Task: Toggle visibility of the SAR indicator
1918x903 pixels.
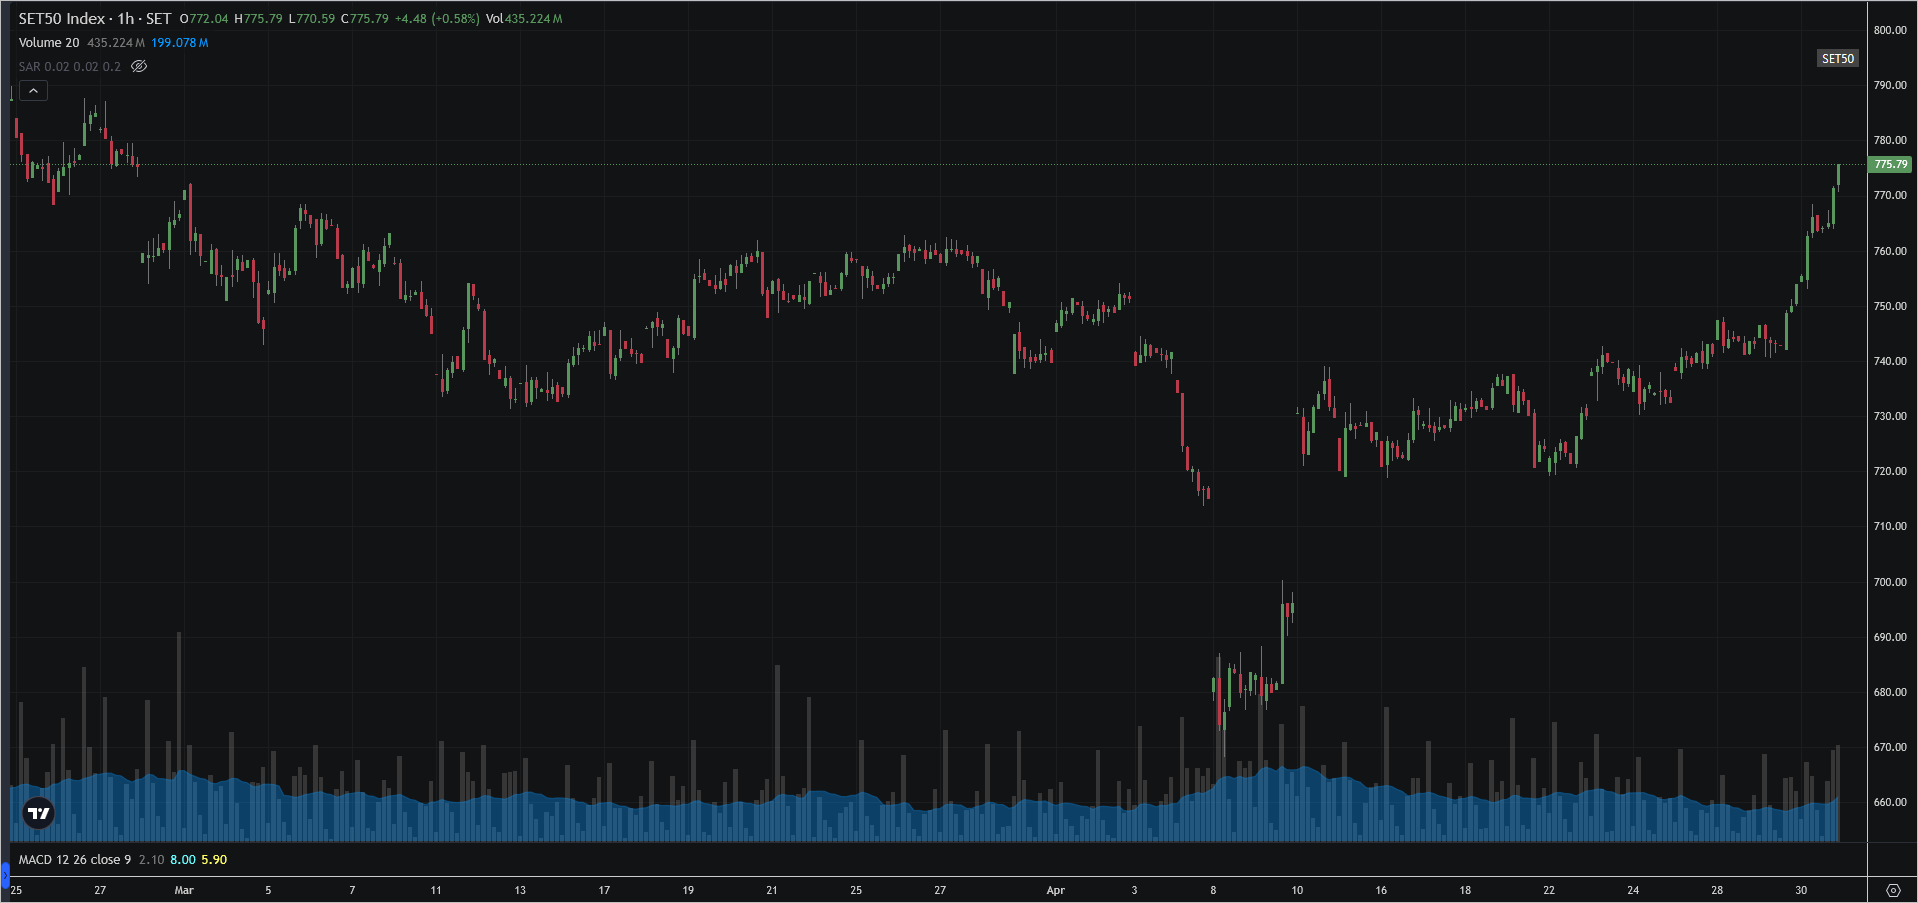Action: pyautogui.click(x=139, y=66)
